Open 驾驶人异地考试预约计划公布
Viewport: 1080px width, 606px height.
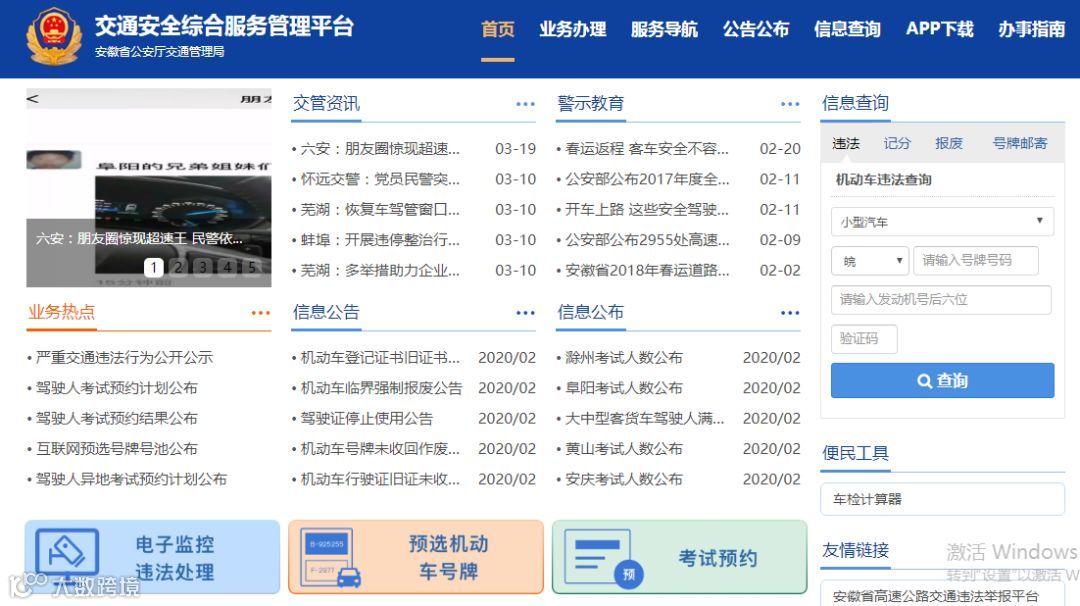[x=131, y=479]
